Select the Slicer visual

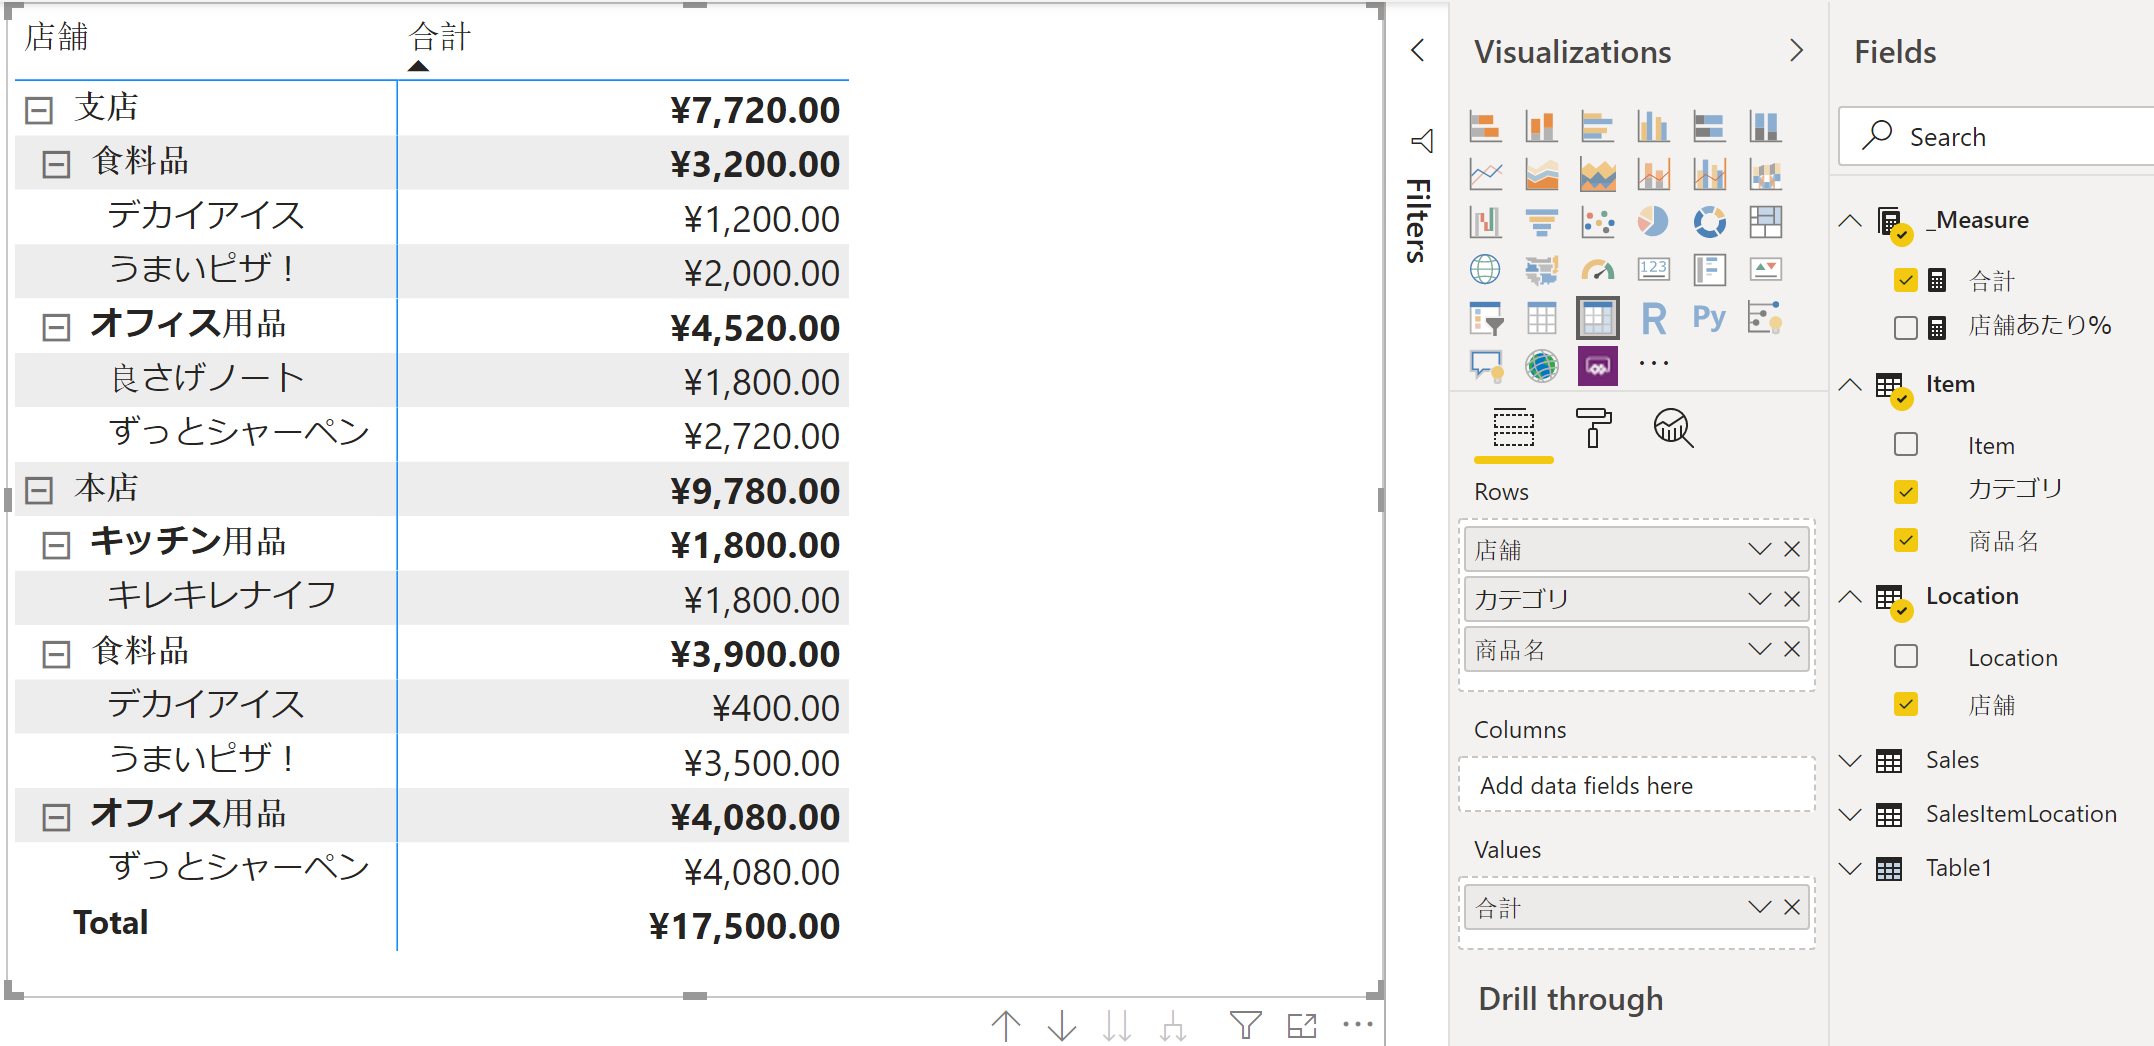click(x=1485, y=318)
